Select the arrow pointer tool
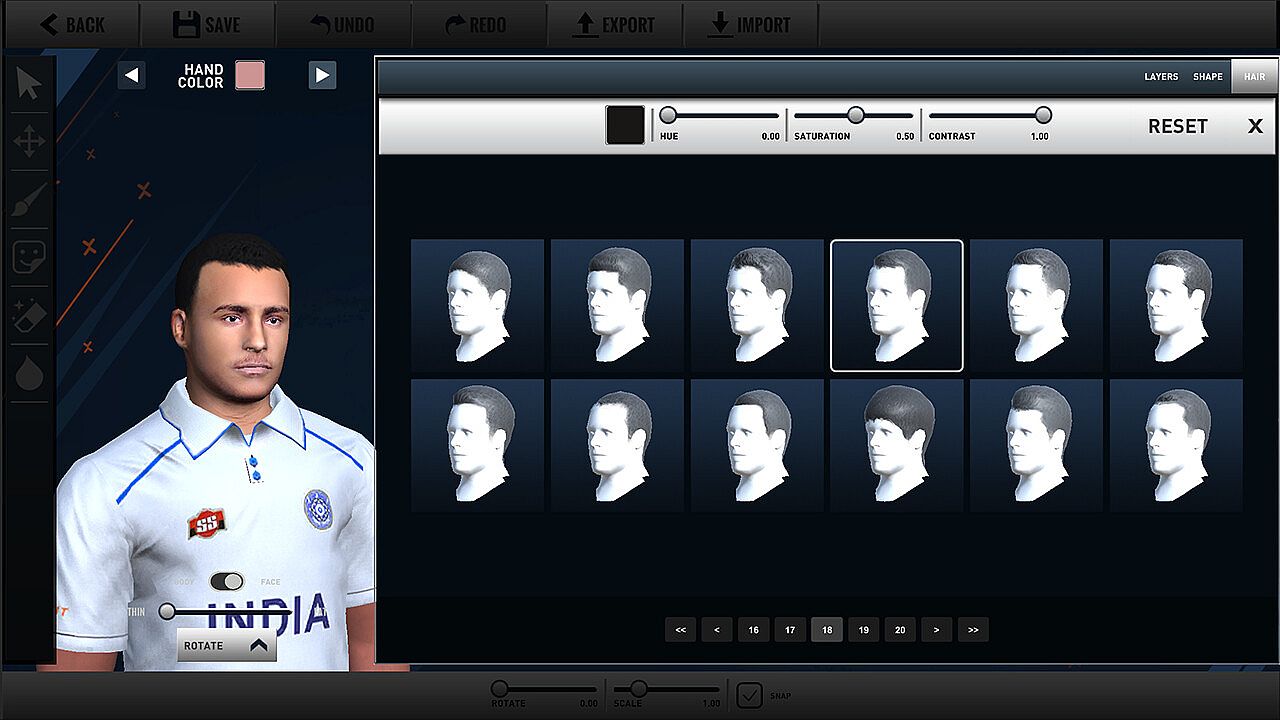 coord(29,85)
